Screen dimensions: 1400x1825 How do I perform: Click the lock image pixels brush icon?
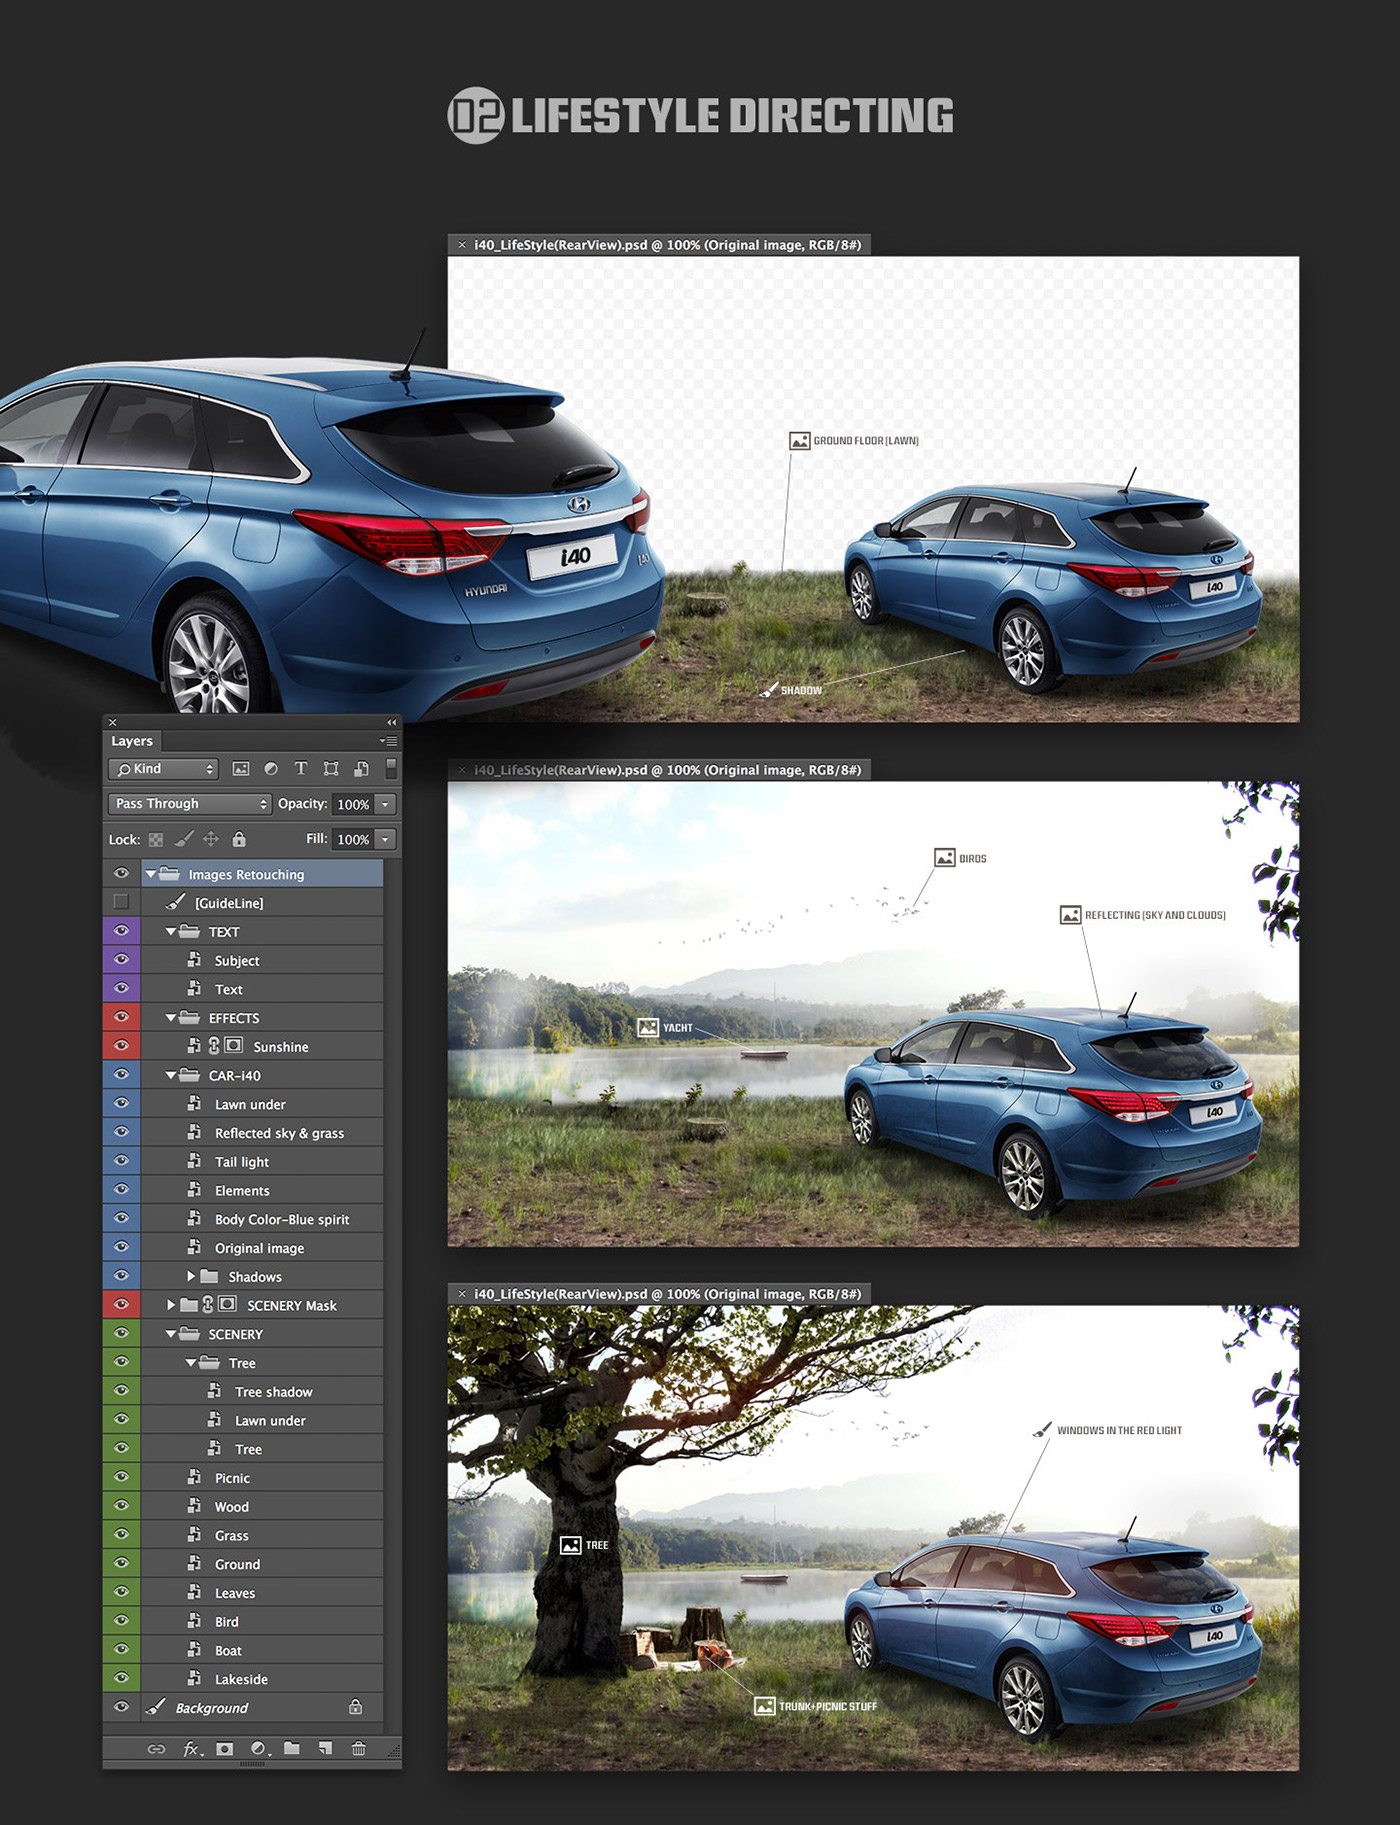184,839
